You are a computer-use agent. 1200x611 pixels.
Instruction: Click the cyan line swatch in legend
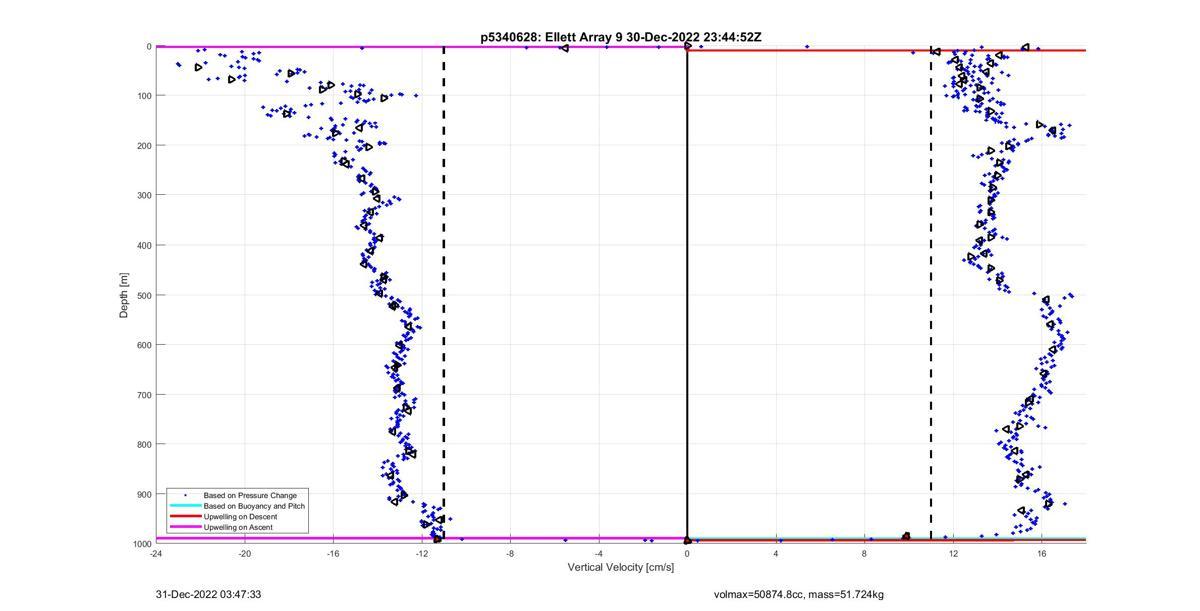(184, 506)
